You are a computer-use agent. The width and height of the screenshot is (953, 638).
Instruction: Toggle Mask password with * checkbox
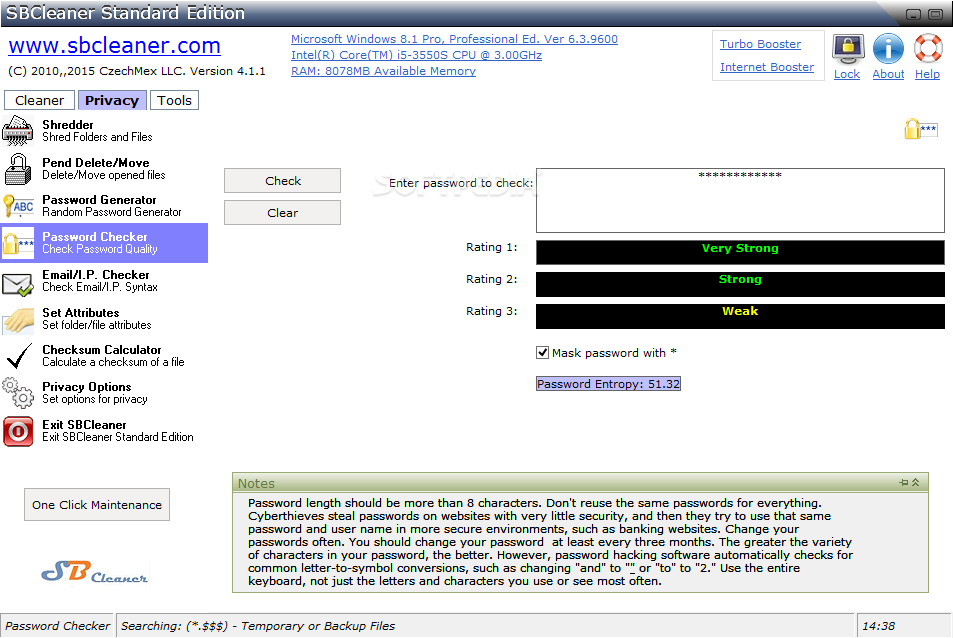[543, 353]
